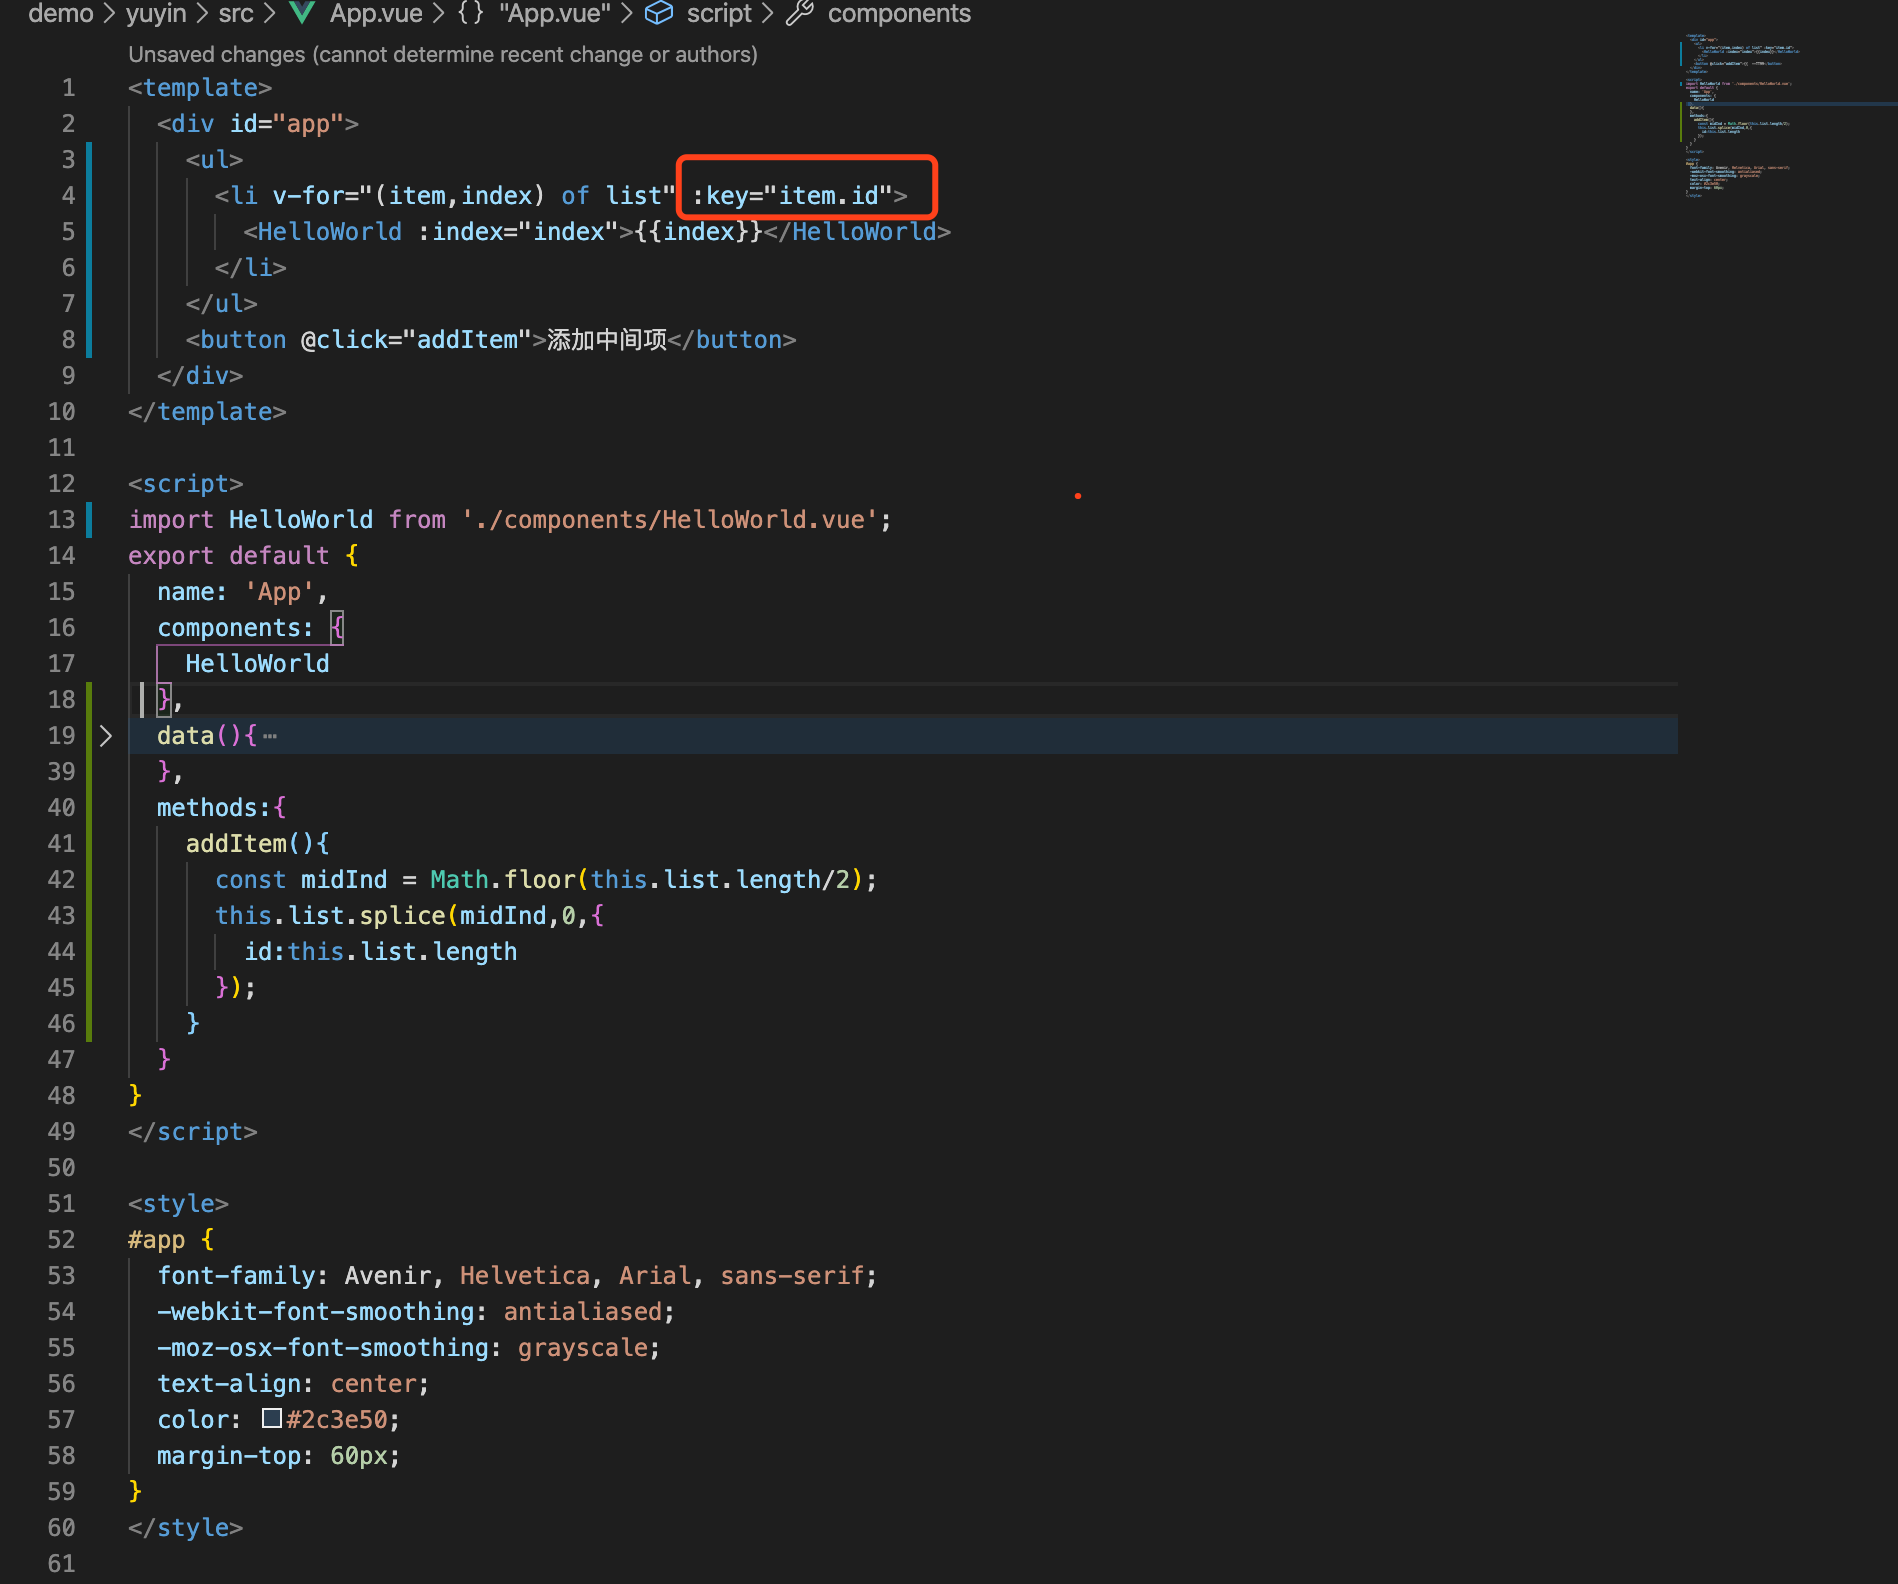The height and width of the screenshot is (1584, 1898).
Task: Click line number 1 in the gutter
Action: [68, 88]
